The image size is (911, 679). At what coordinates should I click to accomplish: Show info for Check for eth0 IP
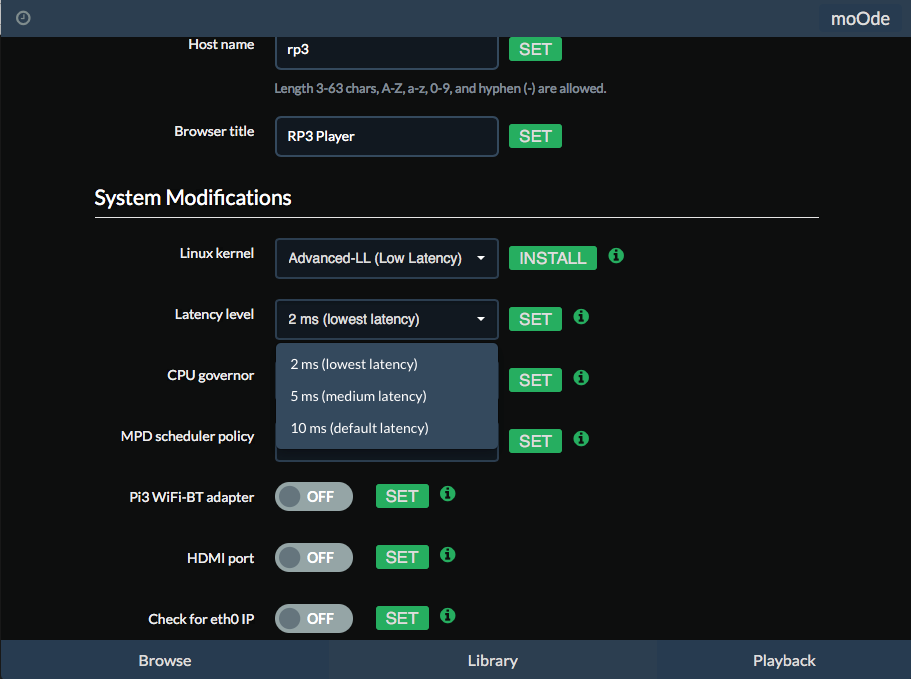coord(447,616)
